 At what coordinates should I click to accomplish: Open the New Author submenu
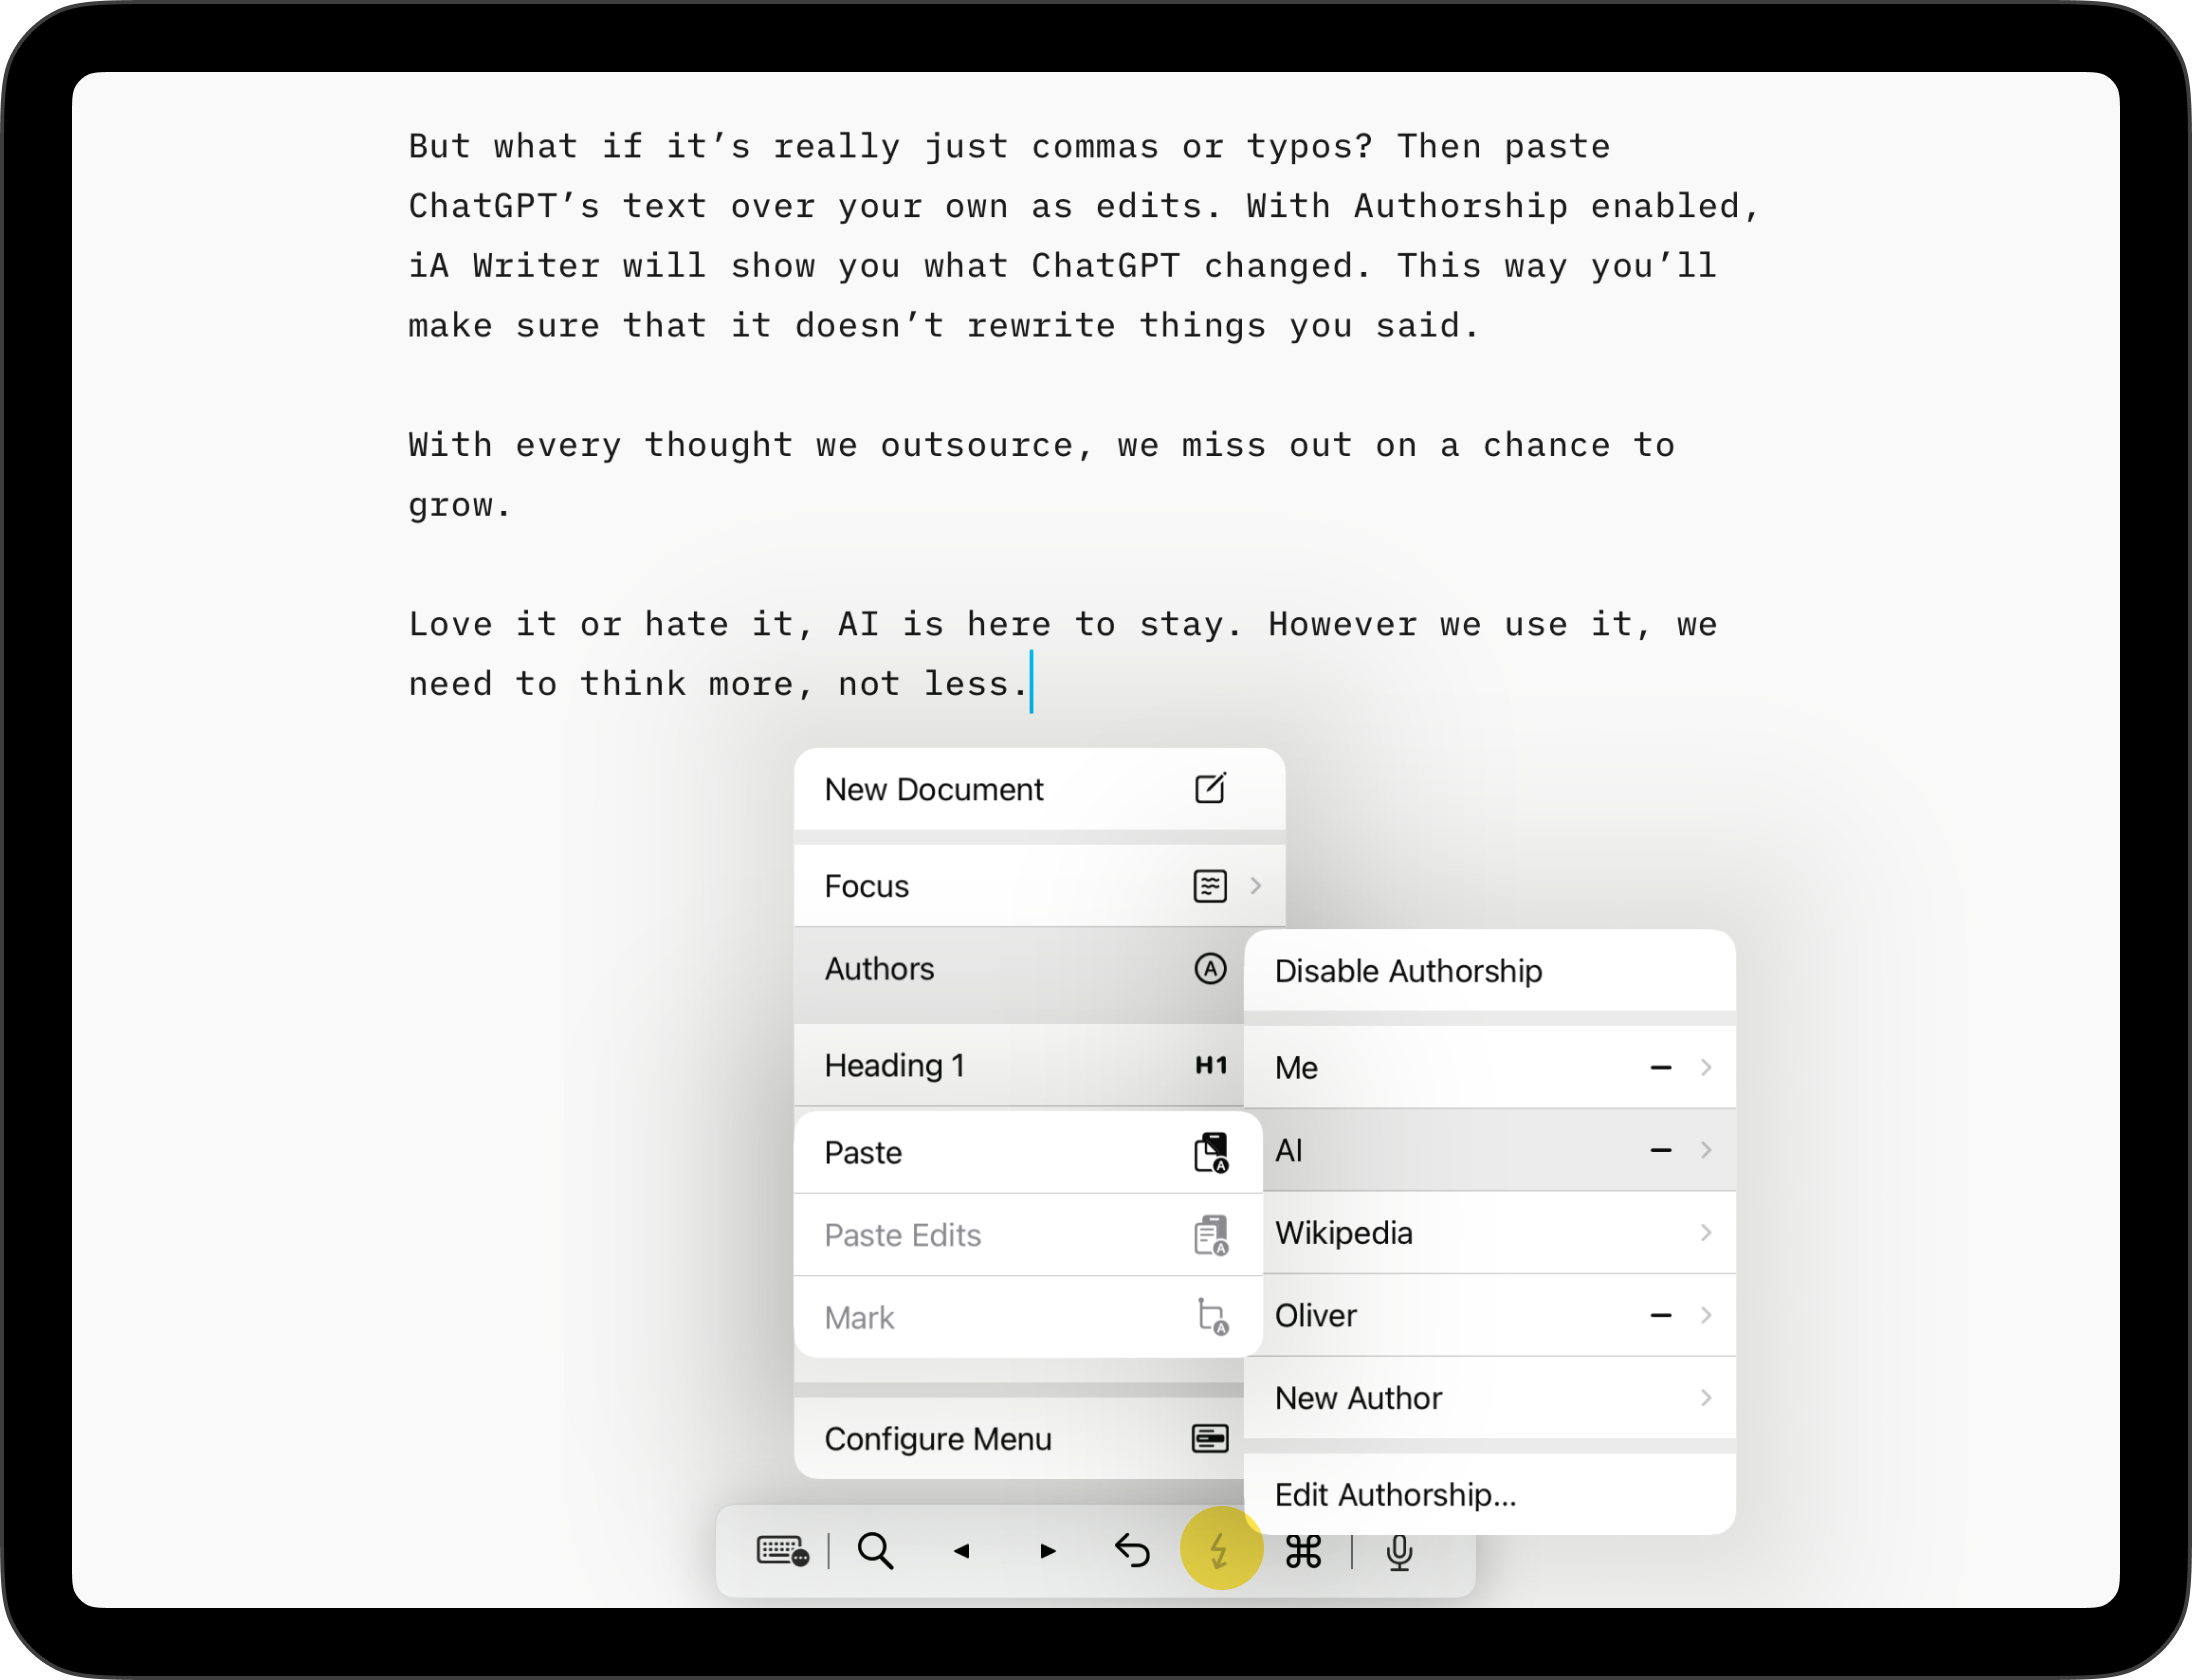[x=1705, y=1398]
